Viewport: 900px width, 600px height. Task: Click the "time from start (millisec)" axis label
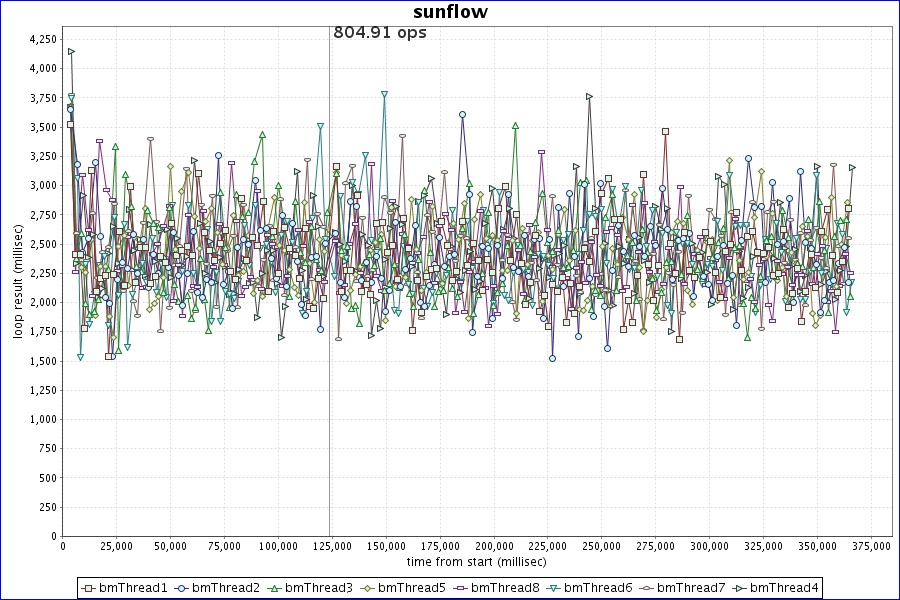point(476,564)
